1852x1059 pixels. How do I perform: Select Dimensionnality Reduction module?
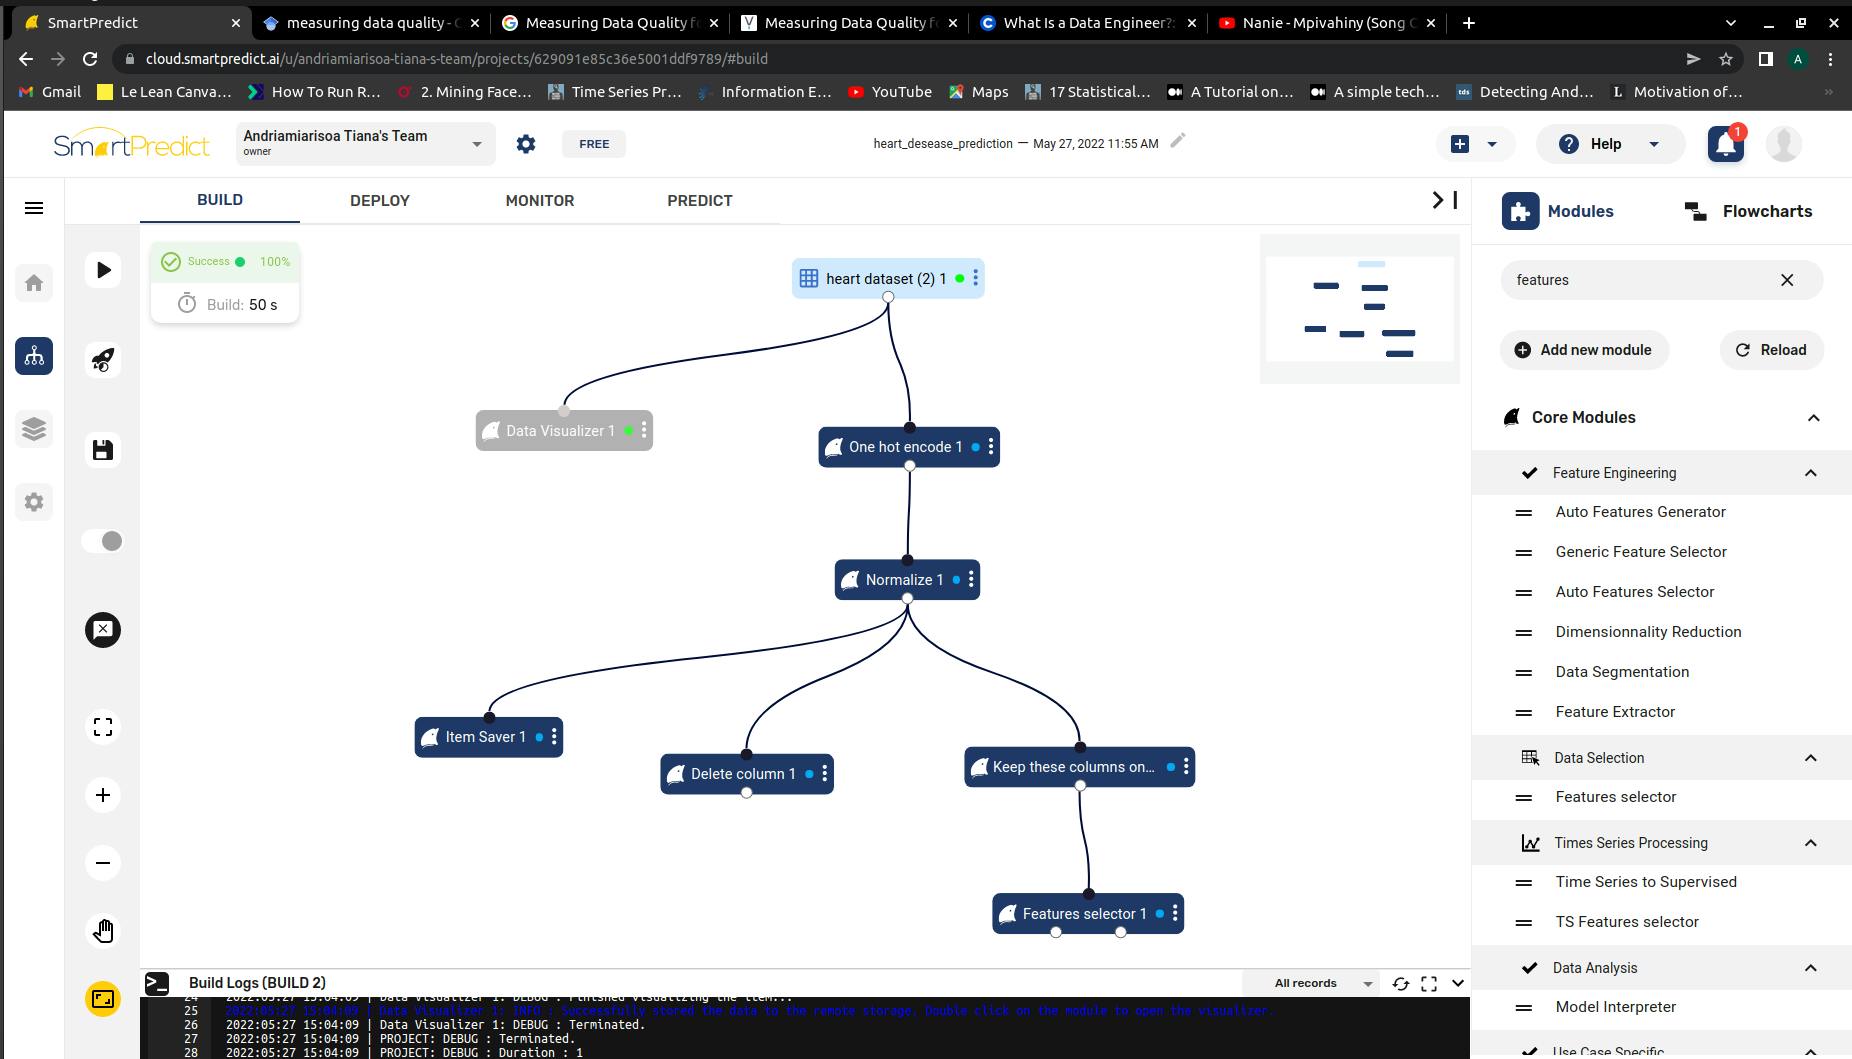coord(1648,632)
